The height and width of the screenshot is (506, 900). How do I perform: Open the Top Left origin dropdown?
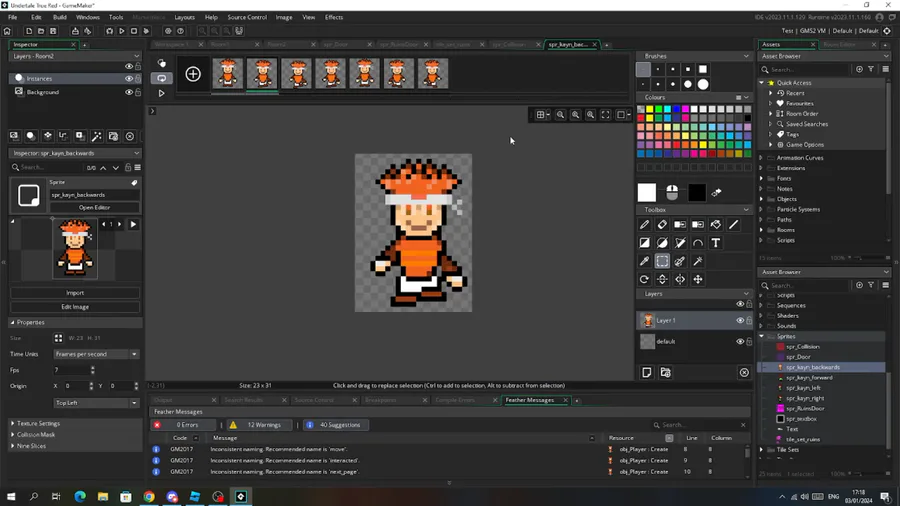(x=96, y=403)
